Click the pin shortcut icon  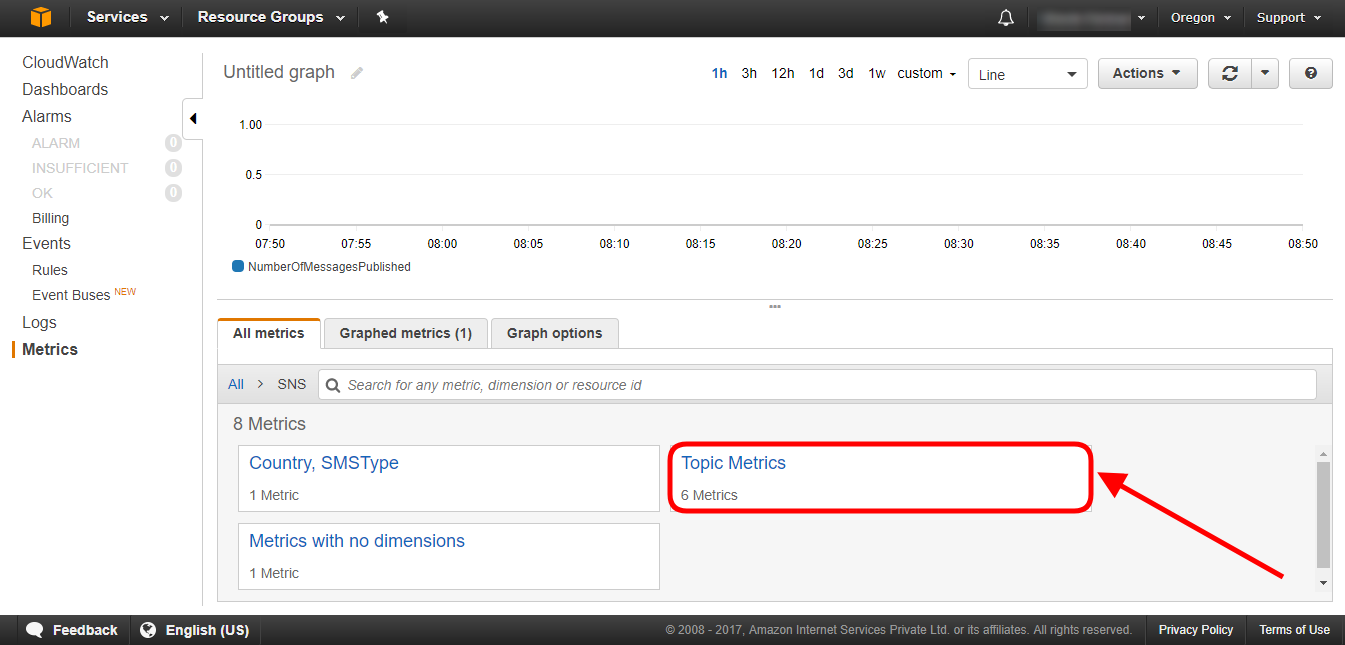pyautogui.click(x=382, y=17)
